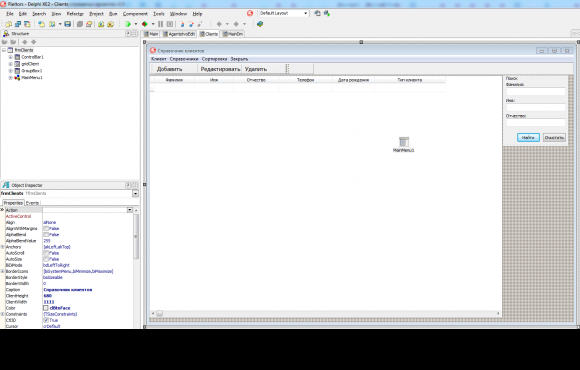Click the Фамилия search input field
The width and height of the screenshot is (580, 370).
536,91
